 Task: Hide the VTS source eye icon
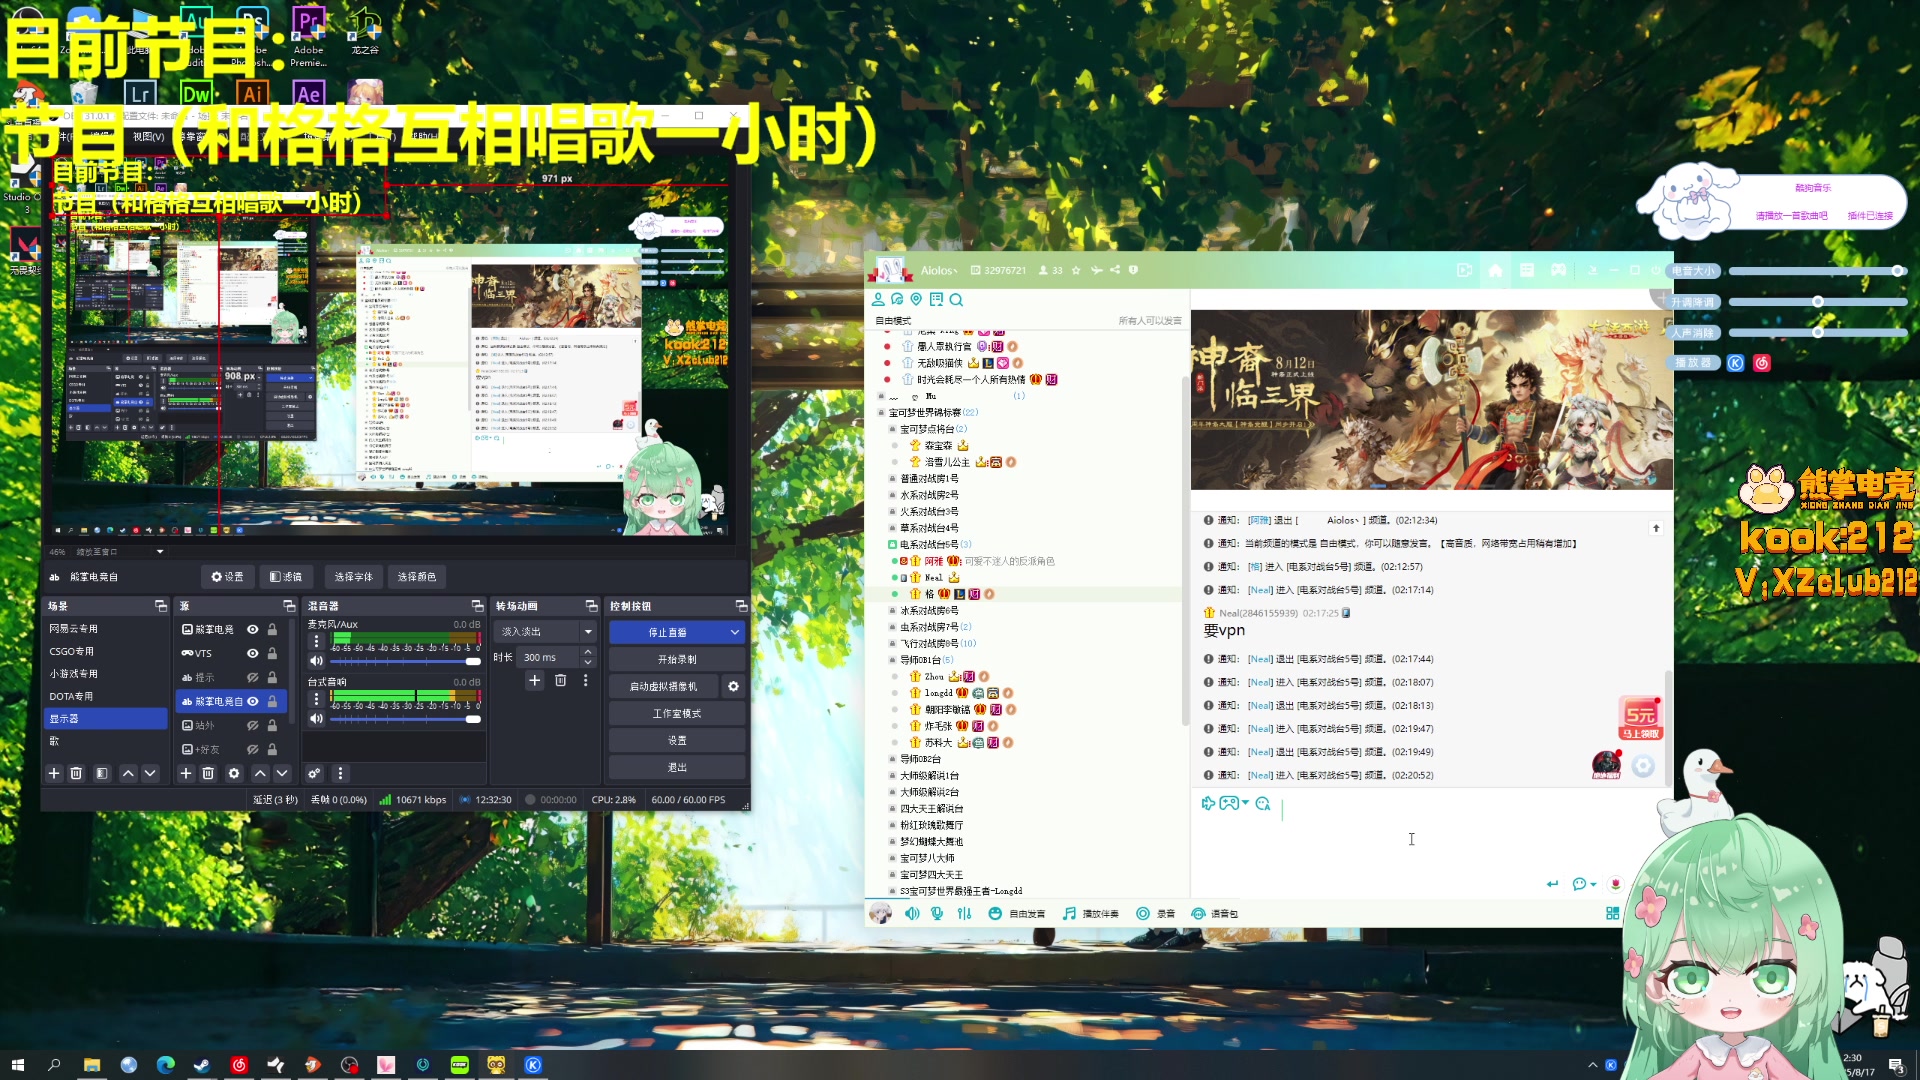[x=253, y=653]
